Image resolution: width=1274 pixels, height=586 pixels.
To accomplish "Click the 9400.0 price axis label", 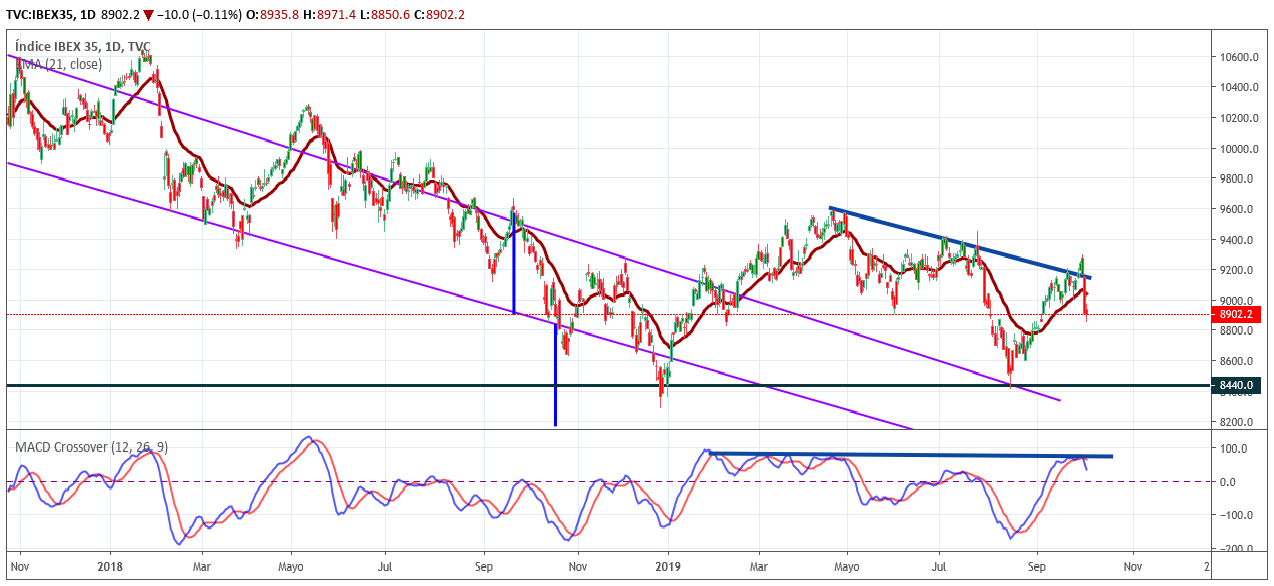I will point(1237,240).
